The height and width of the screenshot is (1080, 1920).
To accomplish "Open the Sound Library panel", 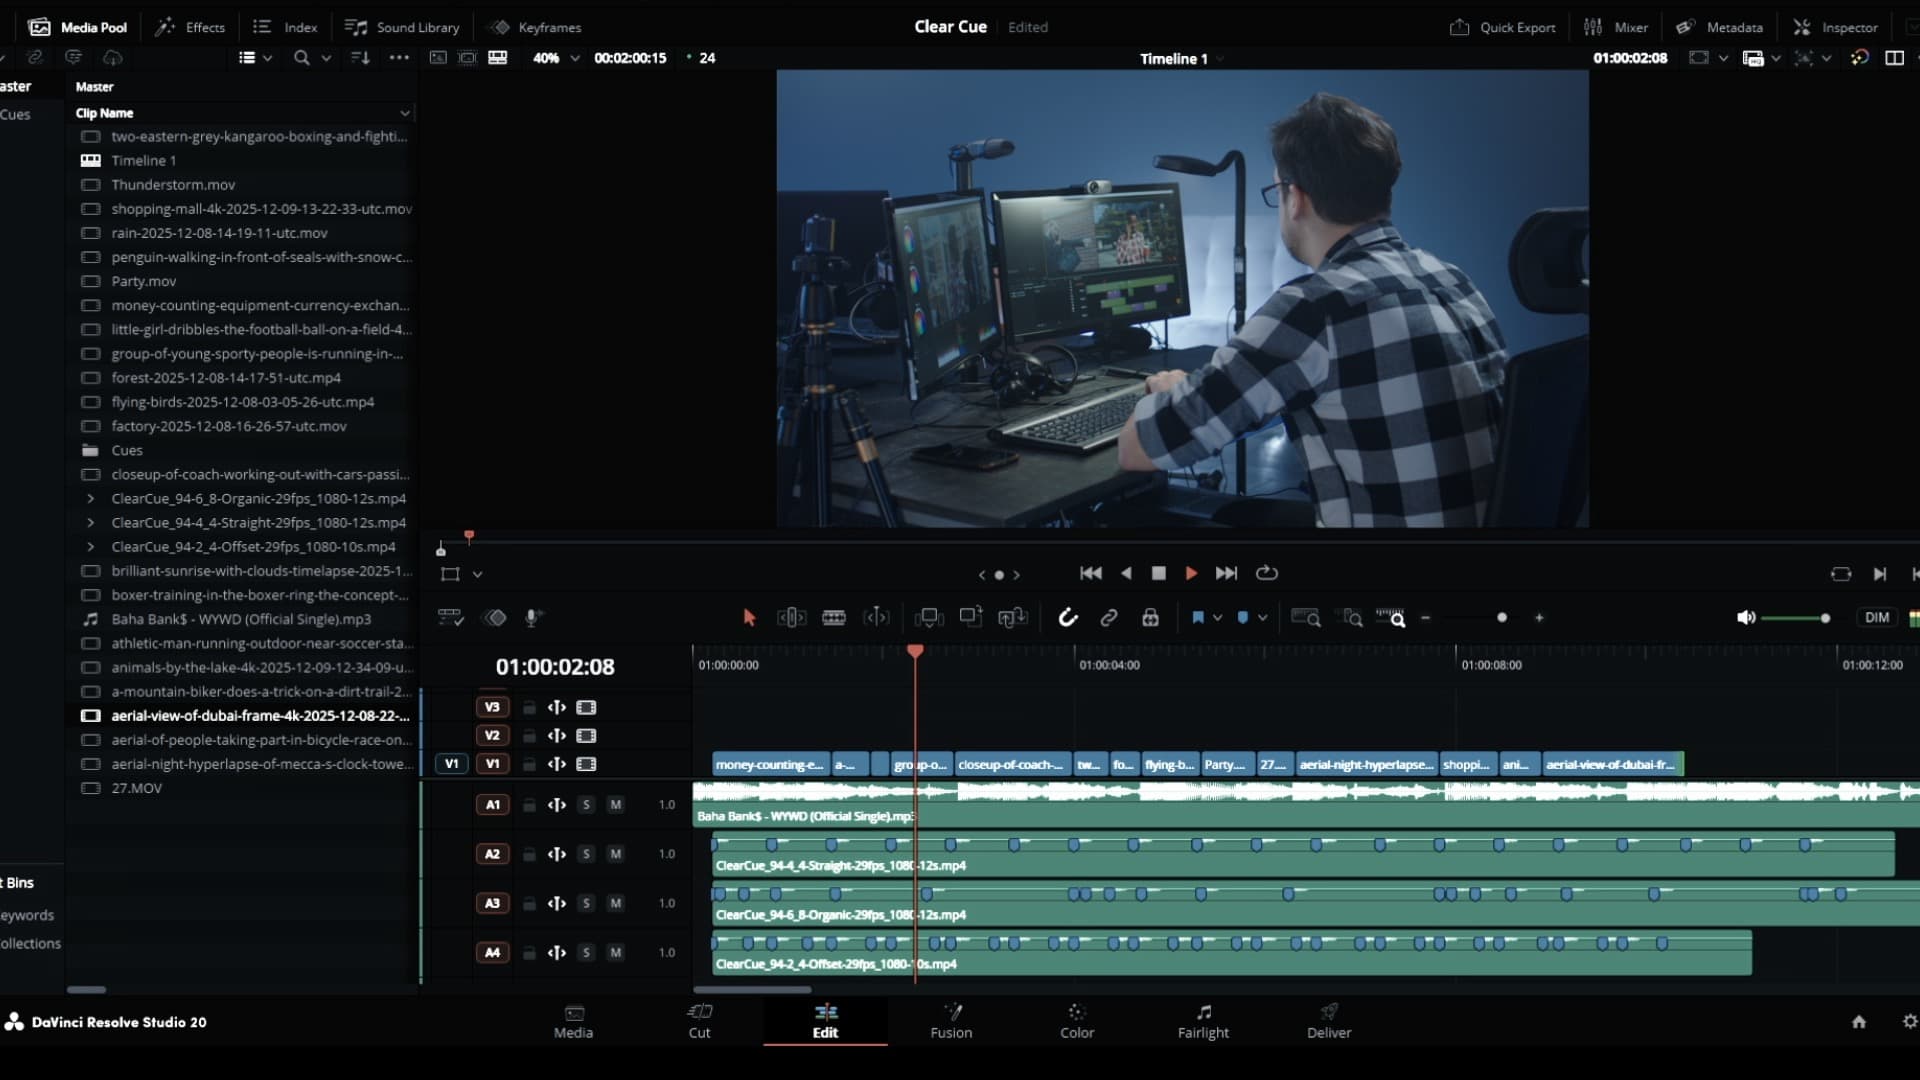I will click(401, 27).
